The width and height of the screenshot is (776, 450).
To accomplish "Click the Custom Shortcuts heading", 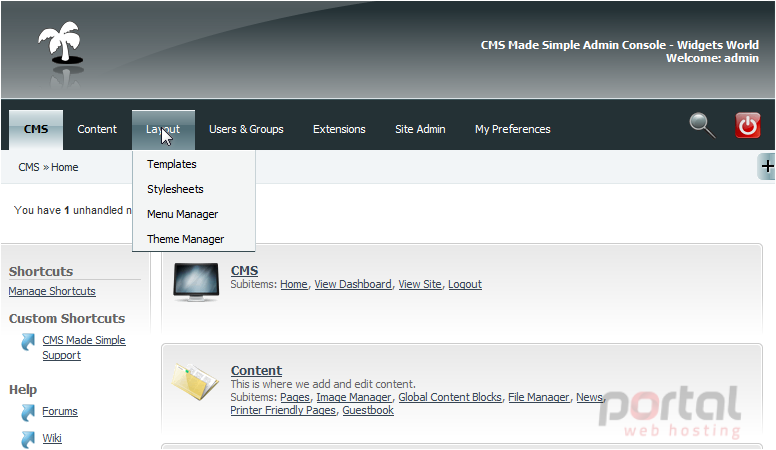I will tap(67, 318).
